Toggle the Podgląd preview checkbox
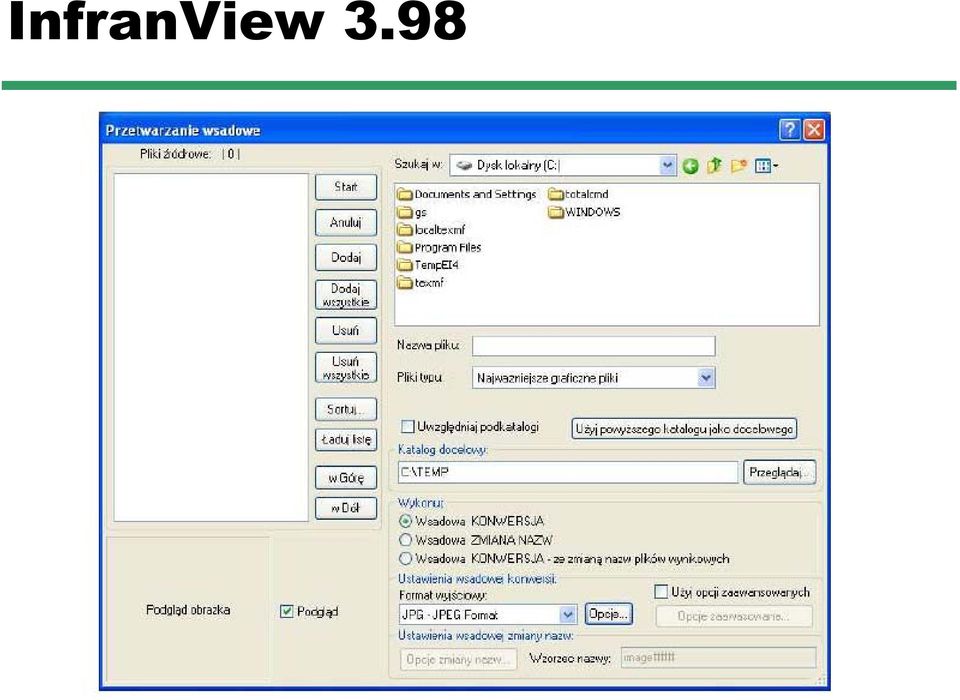This screenshot has width=960, height=700. click(286, 611)
